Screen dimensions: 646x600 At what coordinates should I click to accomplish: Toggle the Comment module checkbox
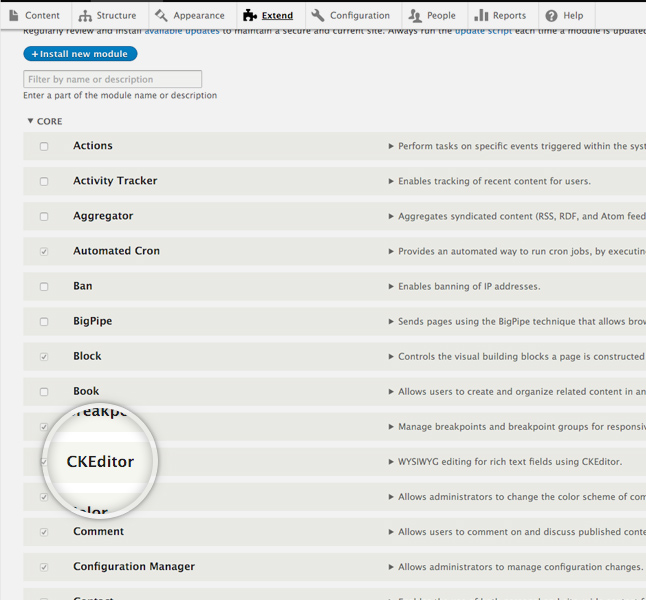pyautogui.click(x=44, y=532)
